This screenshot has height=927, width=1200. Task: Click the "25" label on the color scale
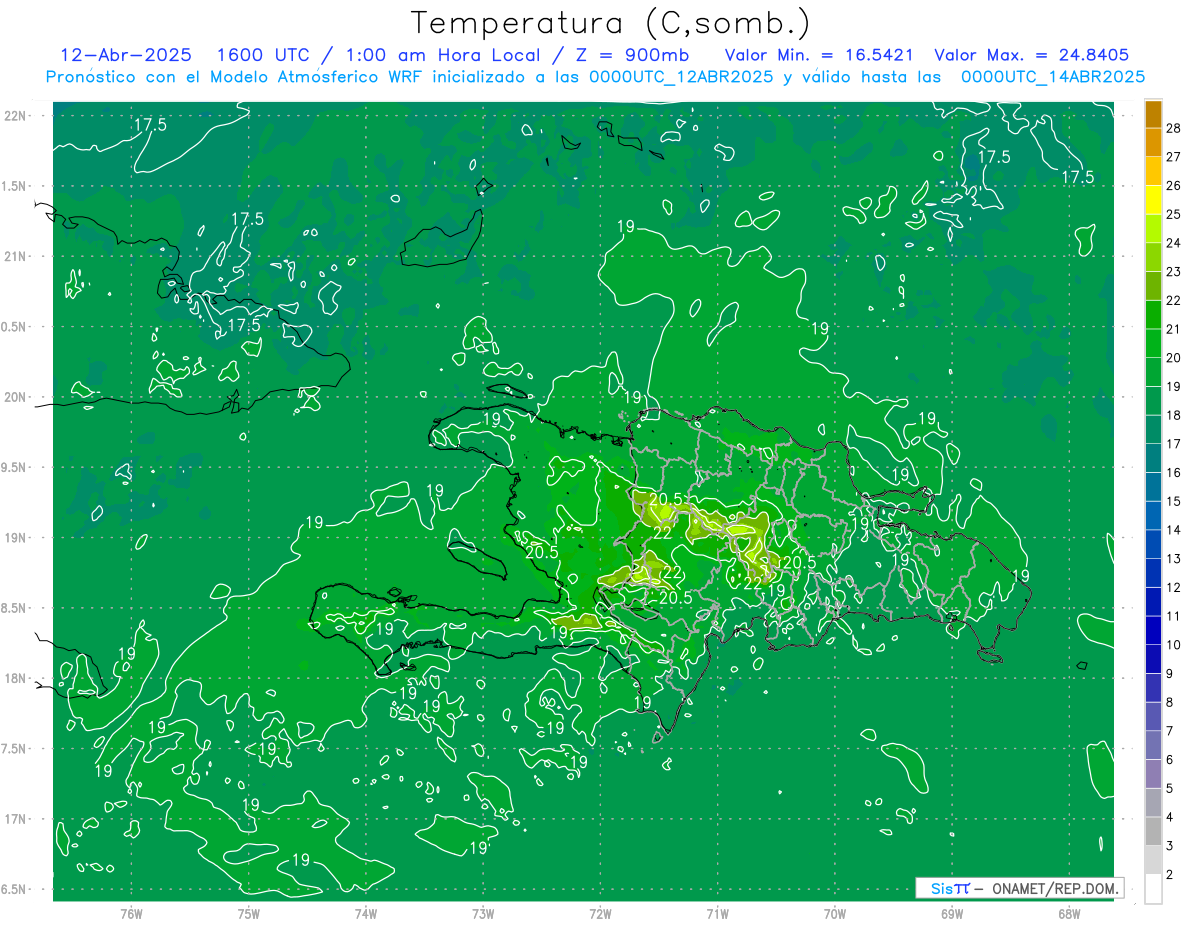(x=1174, y=214)
